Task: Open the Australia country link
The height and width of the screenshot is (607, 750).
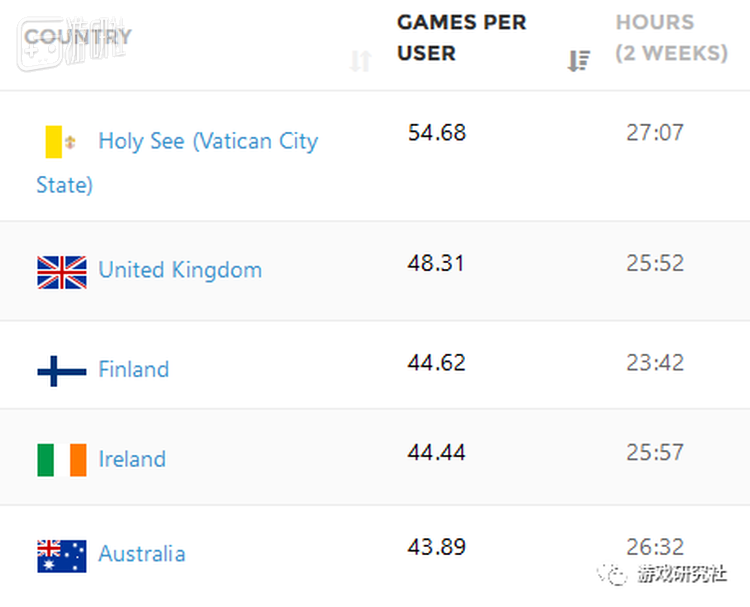Action: tap(141, 553)
